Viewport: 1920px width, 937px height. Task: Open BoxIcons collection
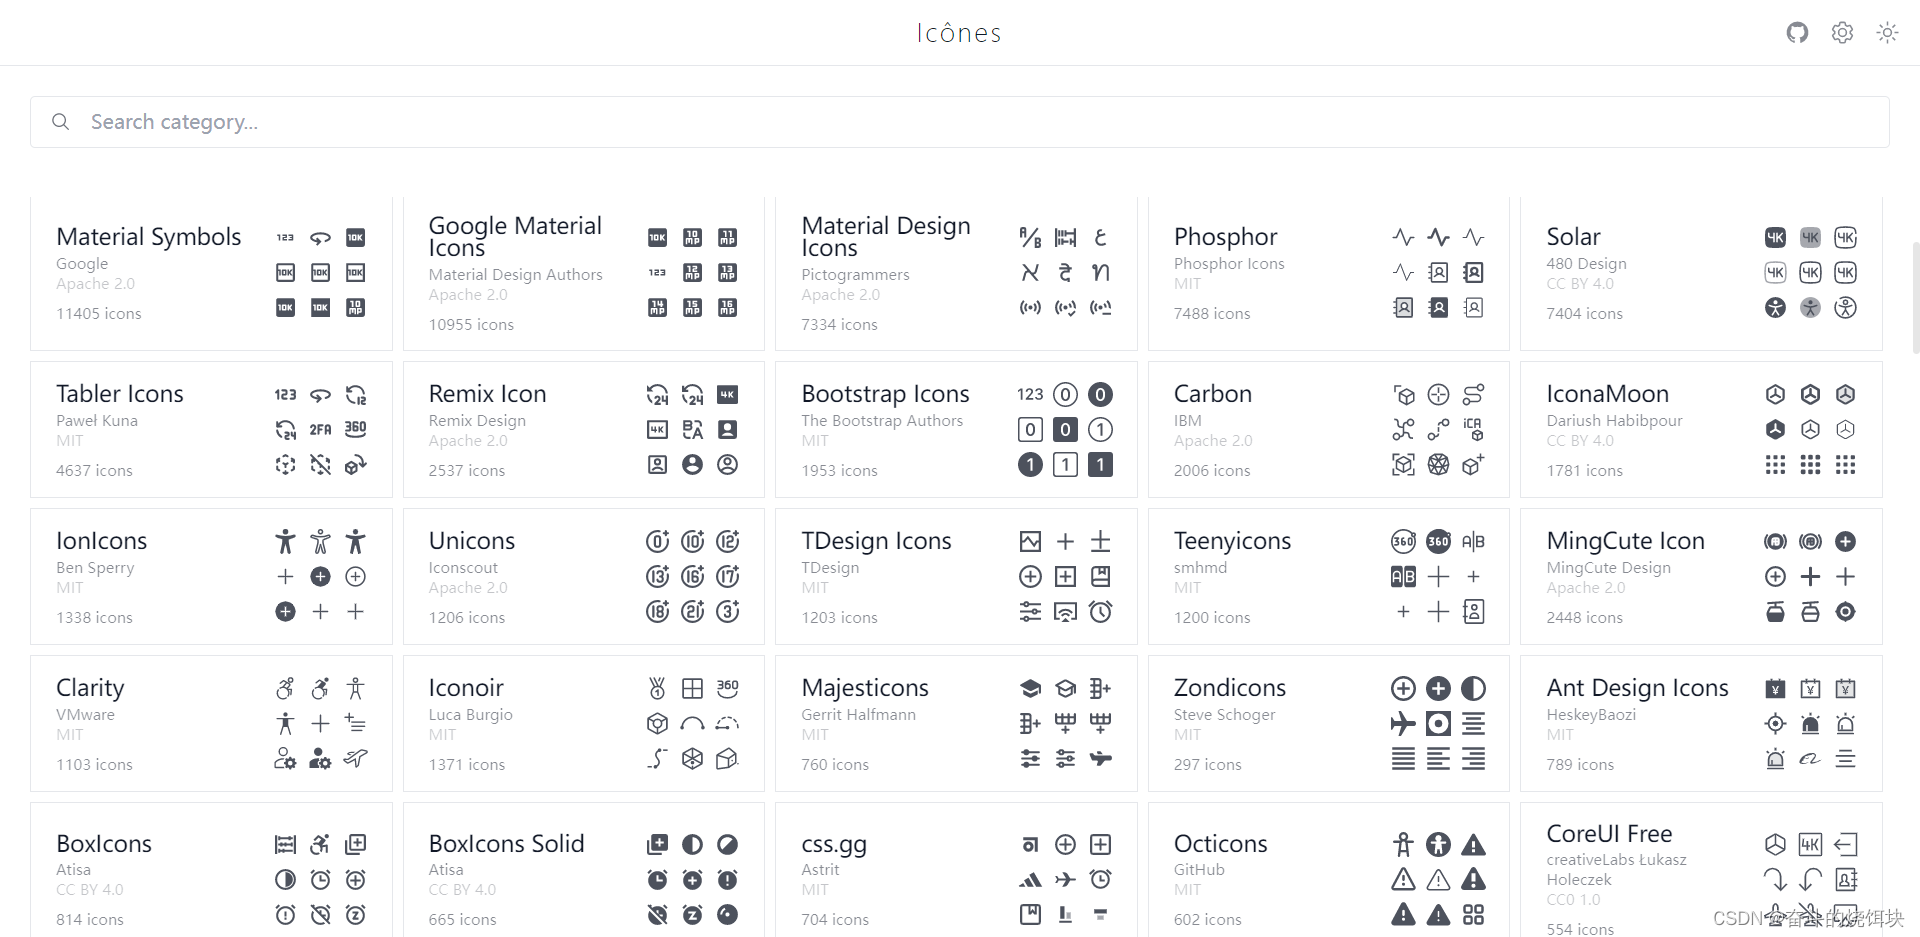click(x=211, y=870)
